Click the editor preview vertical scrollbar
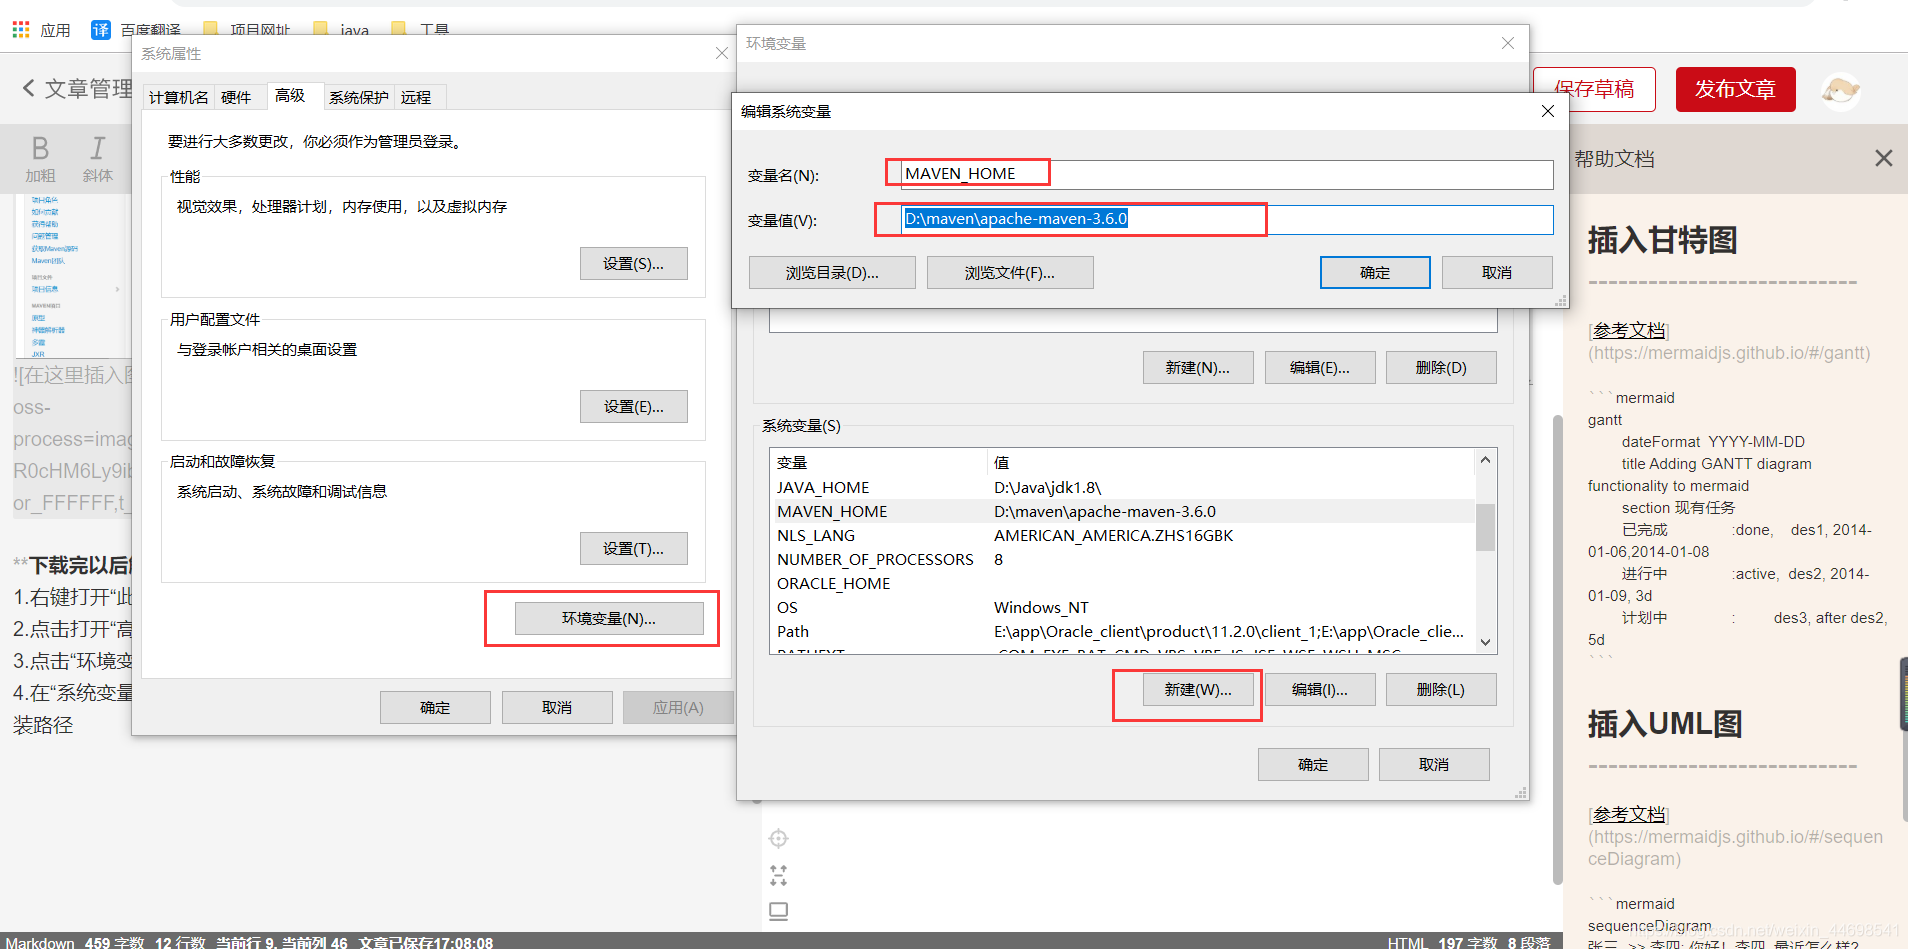This screenshot has width=1908, height=949. [1557, 650]
